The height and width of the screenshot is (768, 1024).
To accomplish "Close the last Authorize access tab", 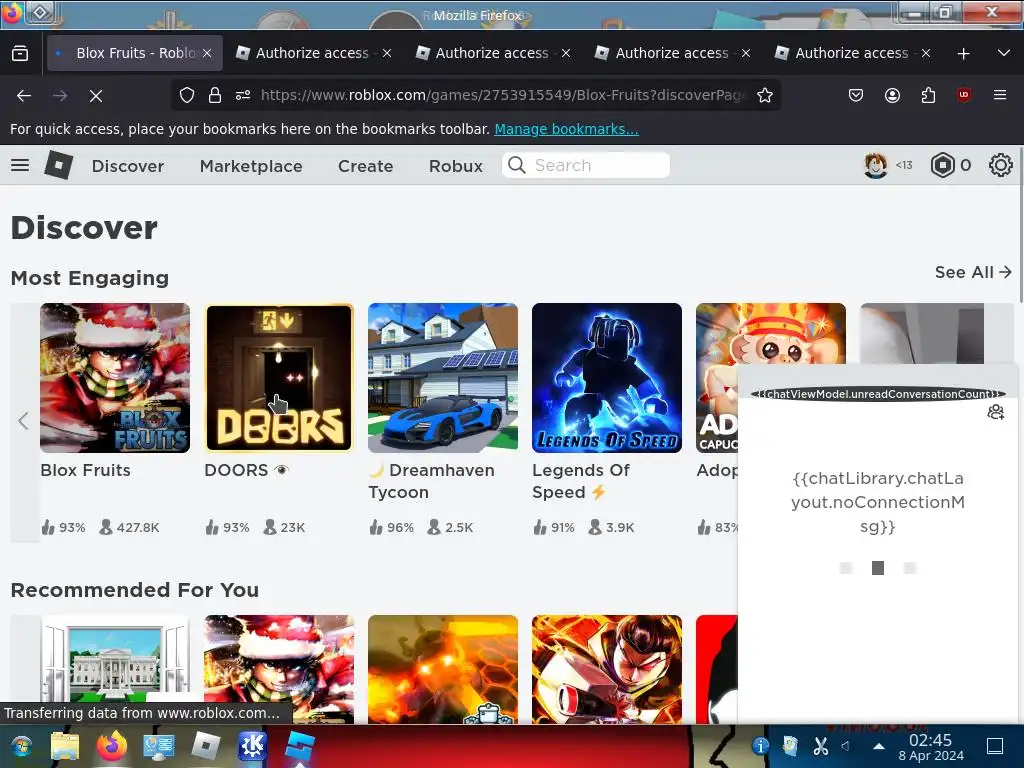I will click(x=925, y=53).
